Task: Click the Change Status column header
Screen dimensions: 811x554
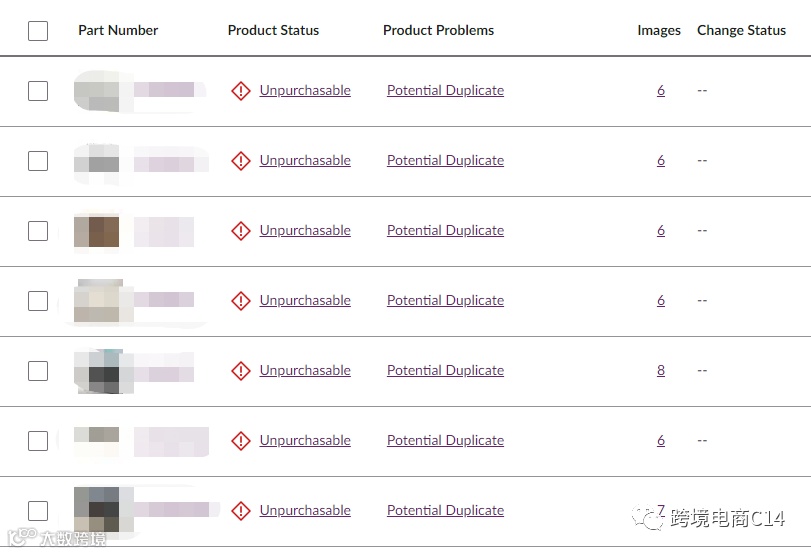Action: (x=741, y=30)
